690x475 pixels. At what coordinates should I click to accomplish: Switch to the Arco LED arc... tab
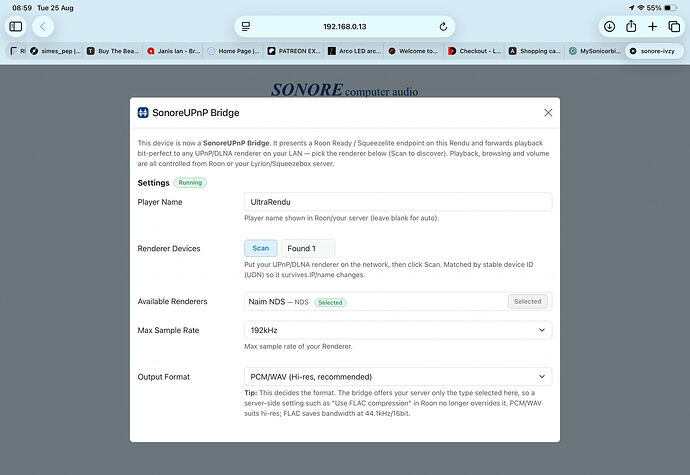(354, 51)
